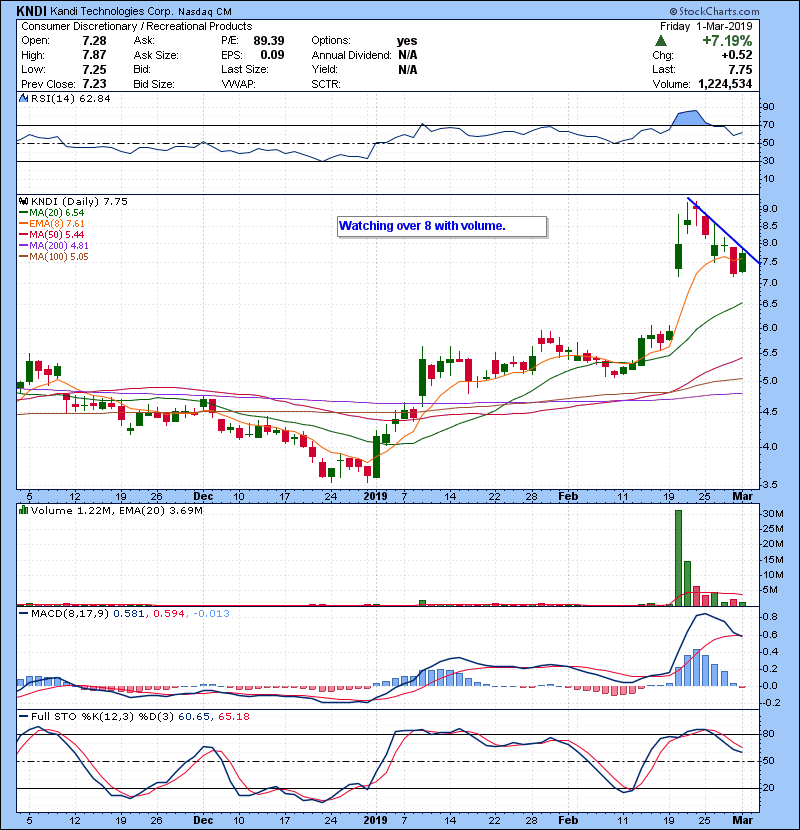Click the RSI(14) legend marker icon
The width and height of the screenshot is (800, 830).
(x=21, y=99)
